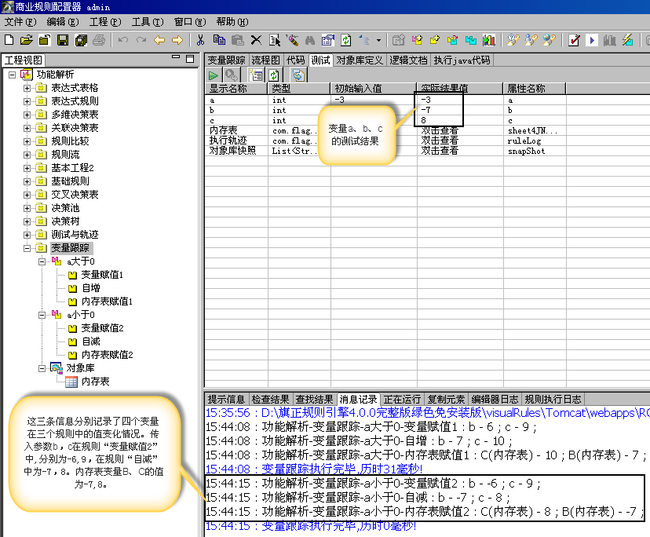
Task: Switch to the 规则执行日志 tab
Action: coord(553,399)
